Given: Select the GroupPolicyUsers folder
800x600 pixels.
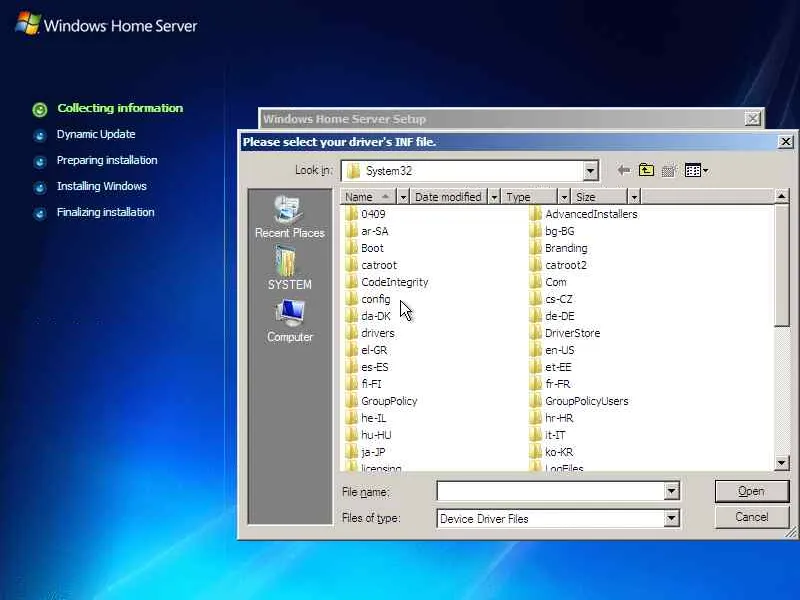Looking at the screenshot, I should [580, 401].
